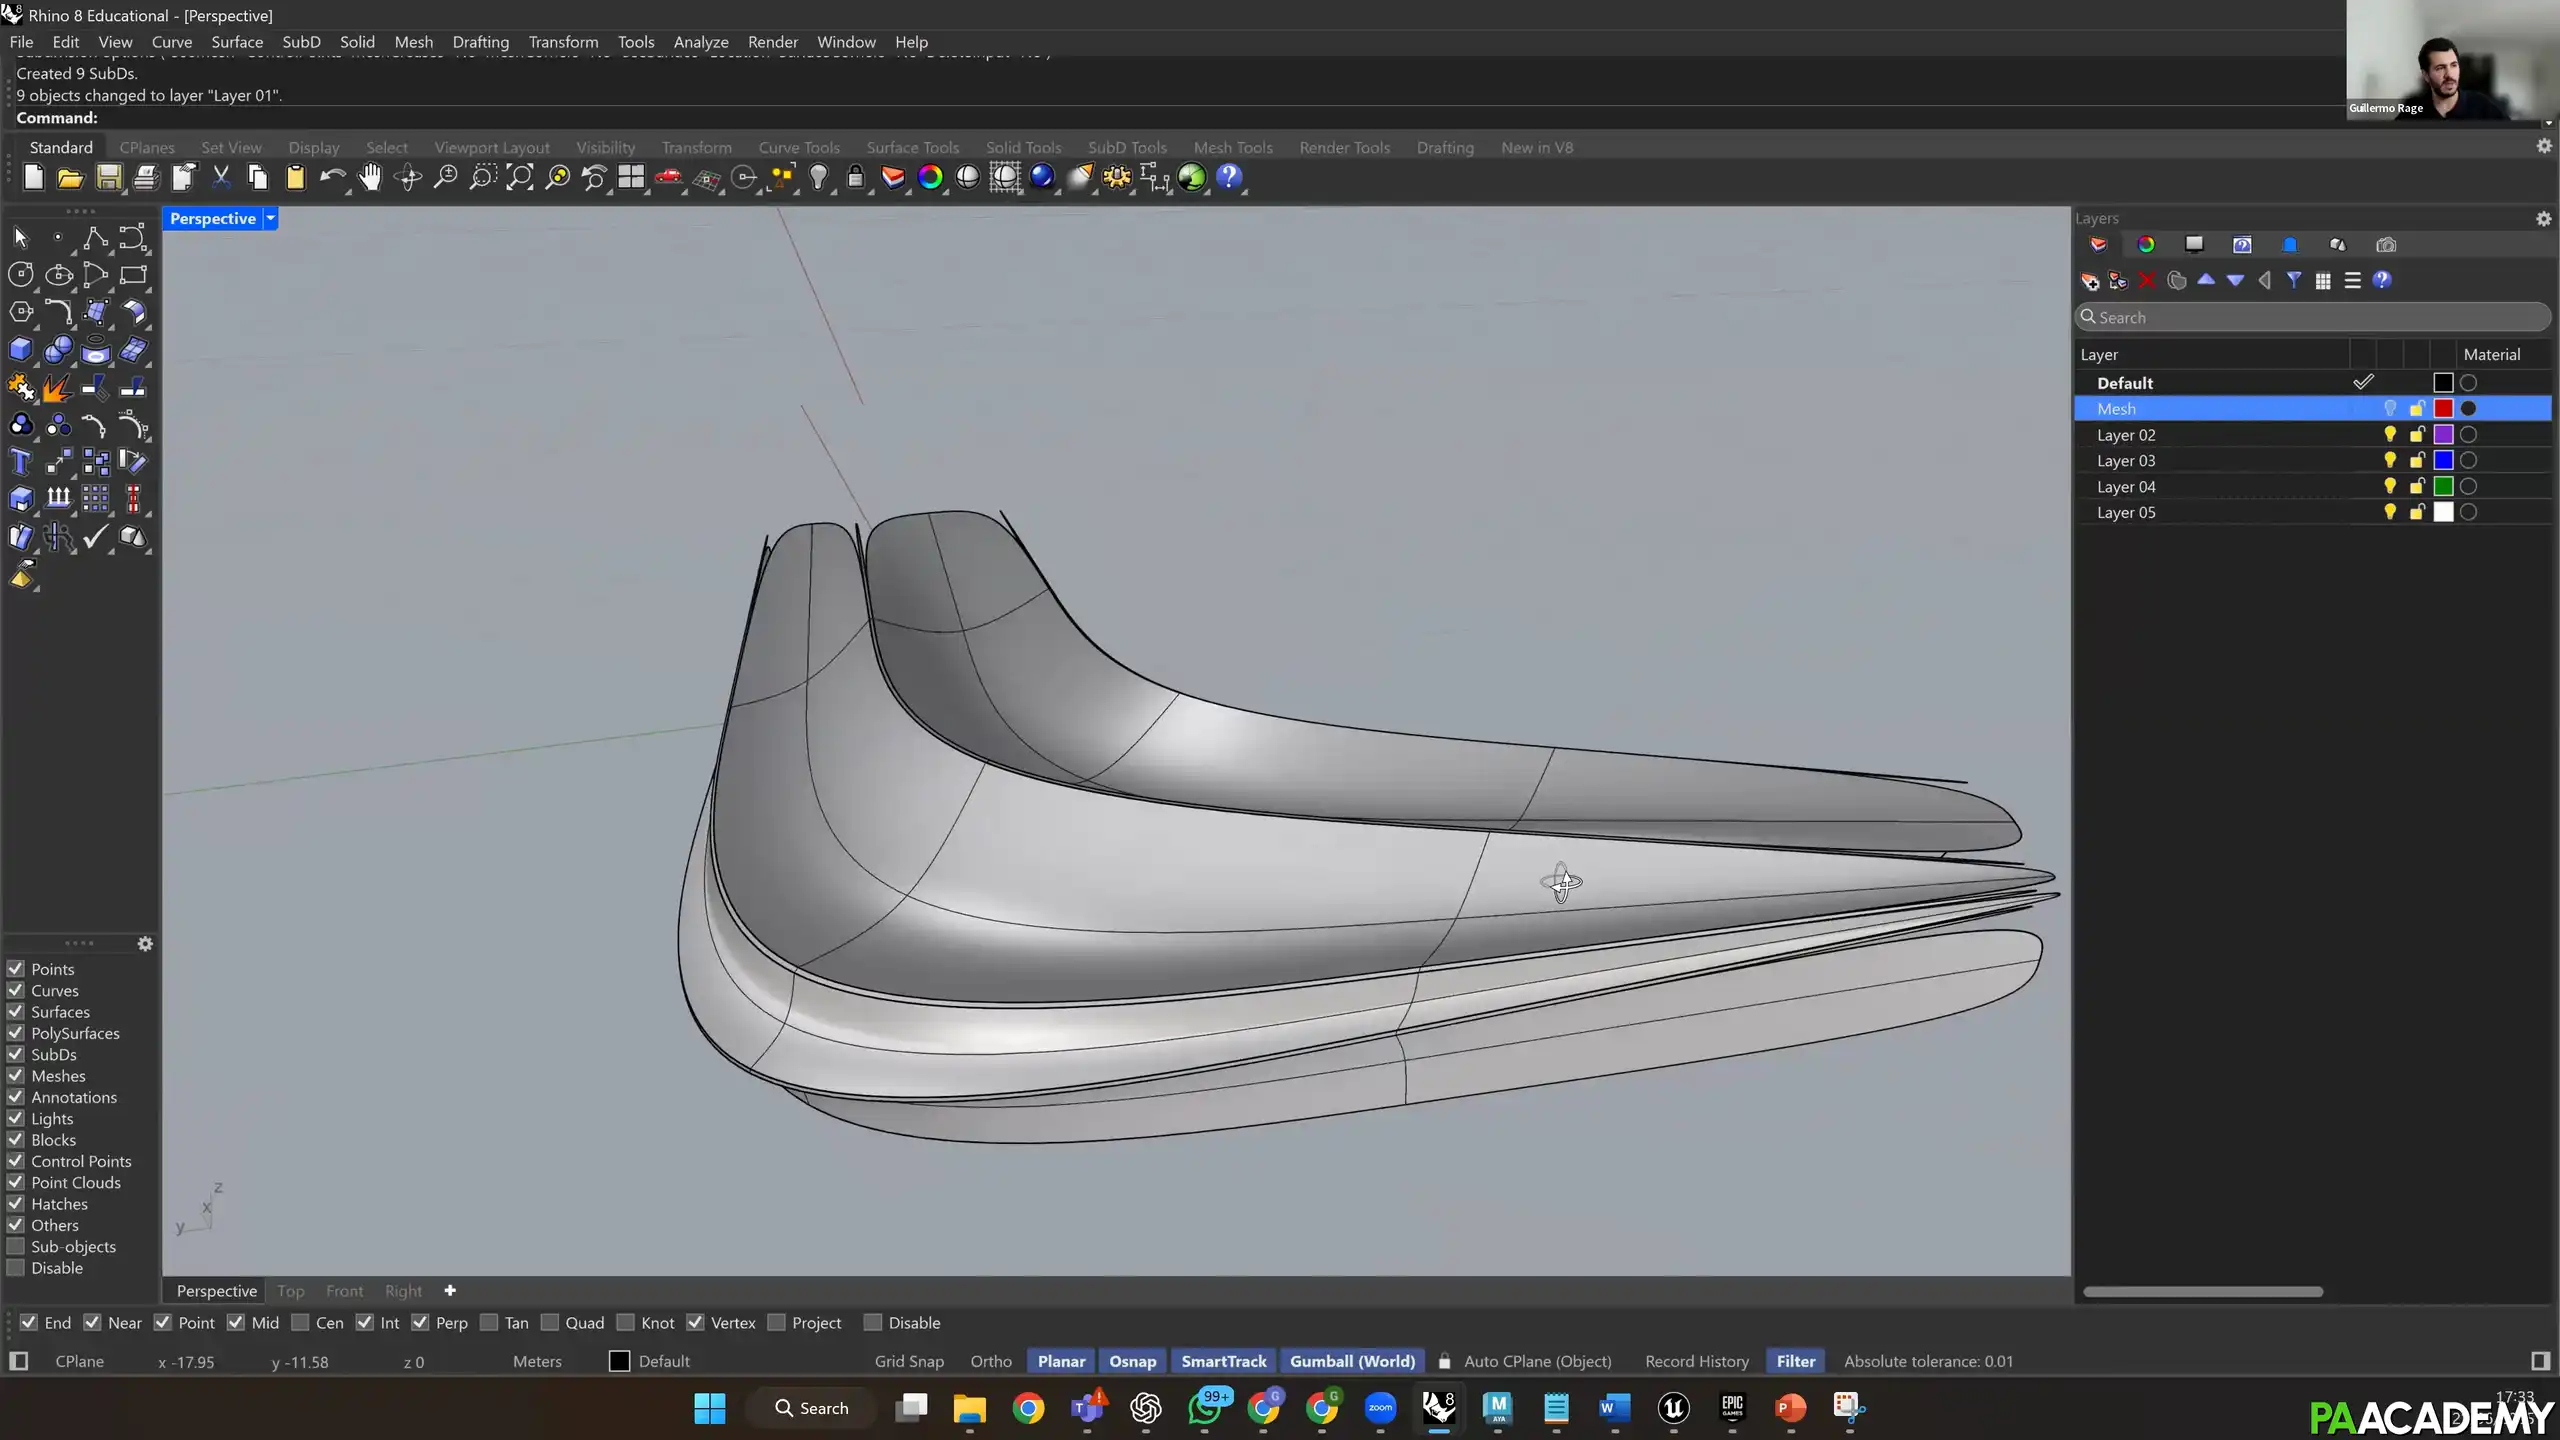The width and height of the screenshot is (2560, 1440).
Task: Toggle the Vertex osnap checkbox
Action: pyautogui.click(x=696, y=1322)
